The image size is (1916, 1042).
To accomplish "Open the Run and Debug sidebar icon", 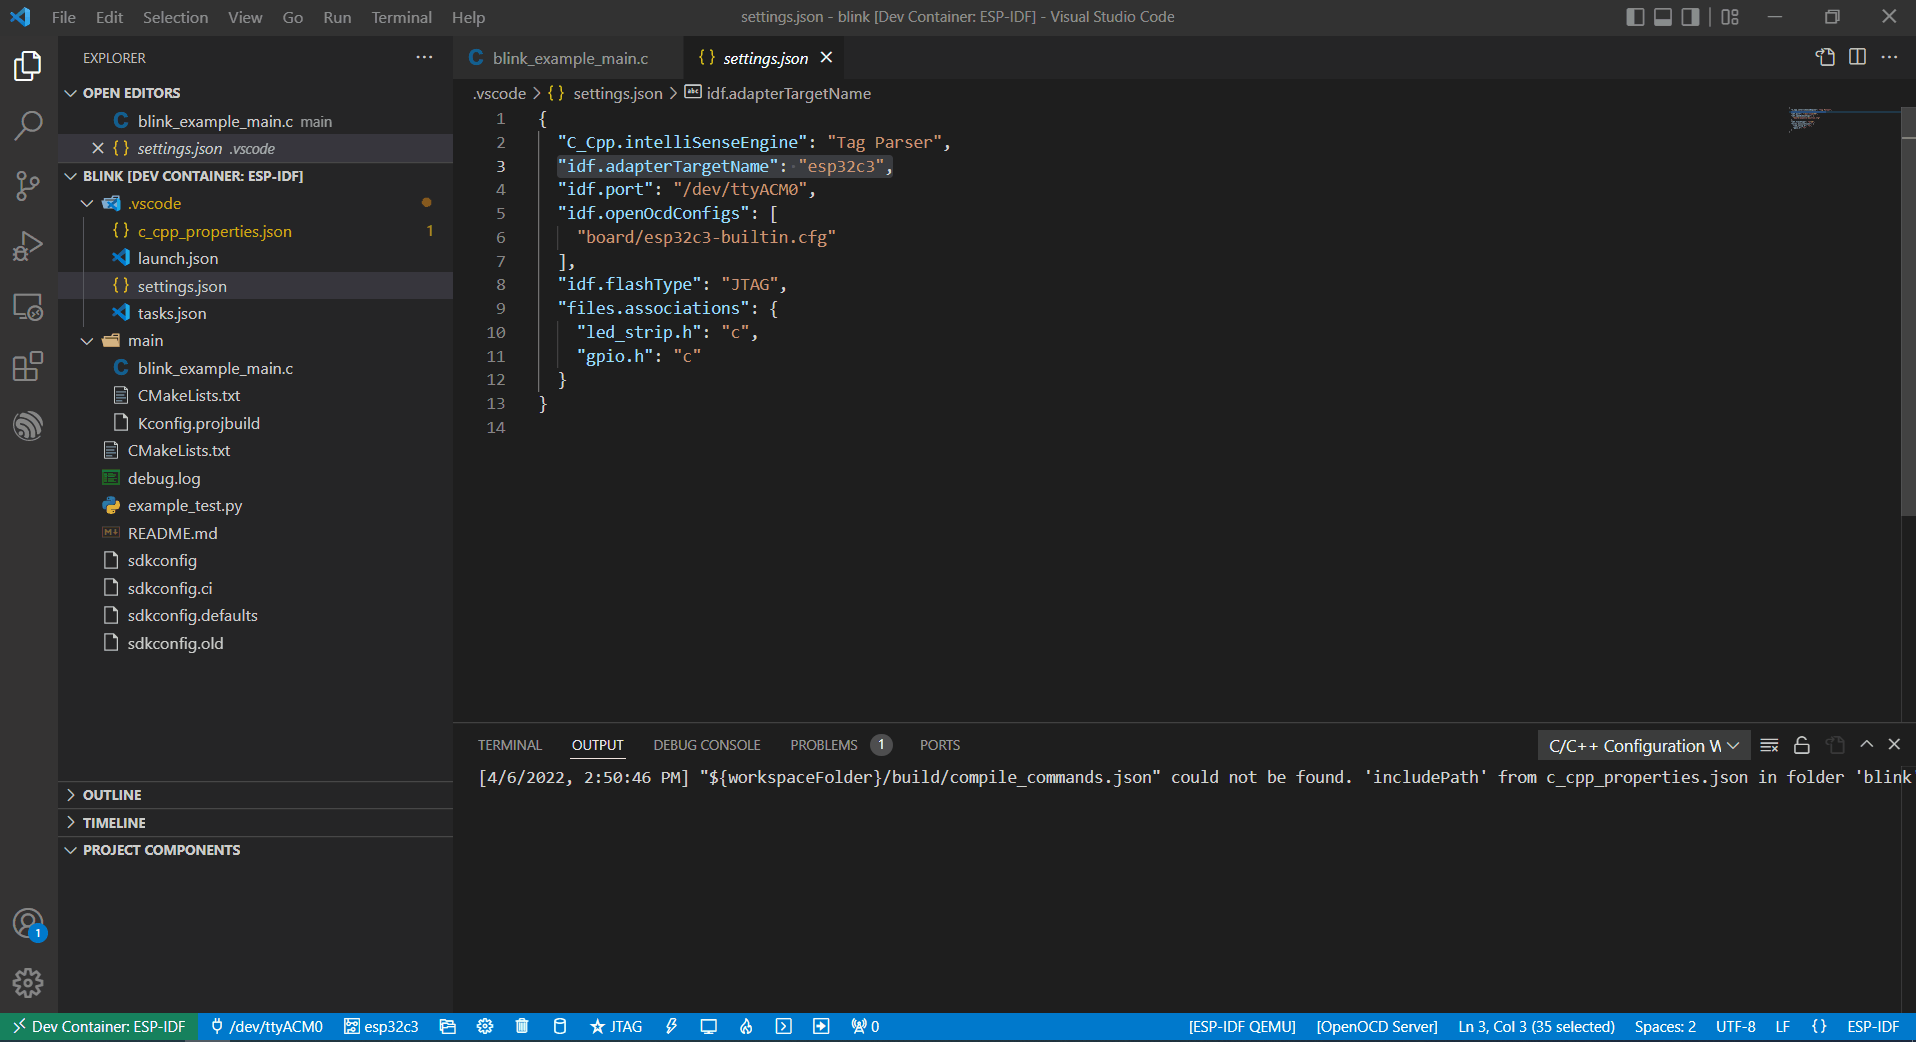I will [27, 245].
